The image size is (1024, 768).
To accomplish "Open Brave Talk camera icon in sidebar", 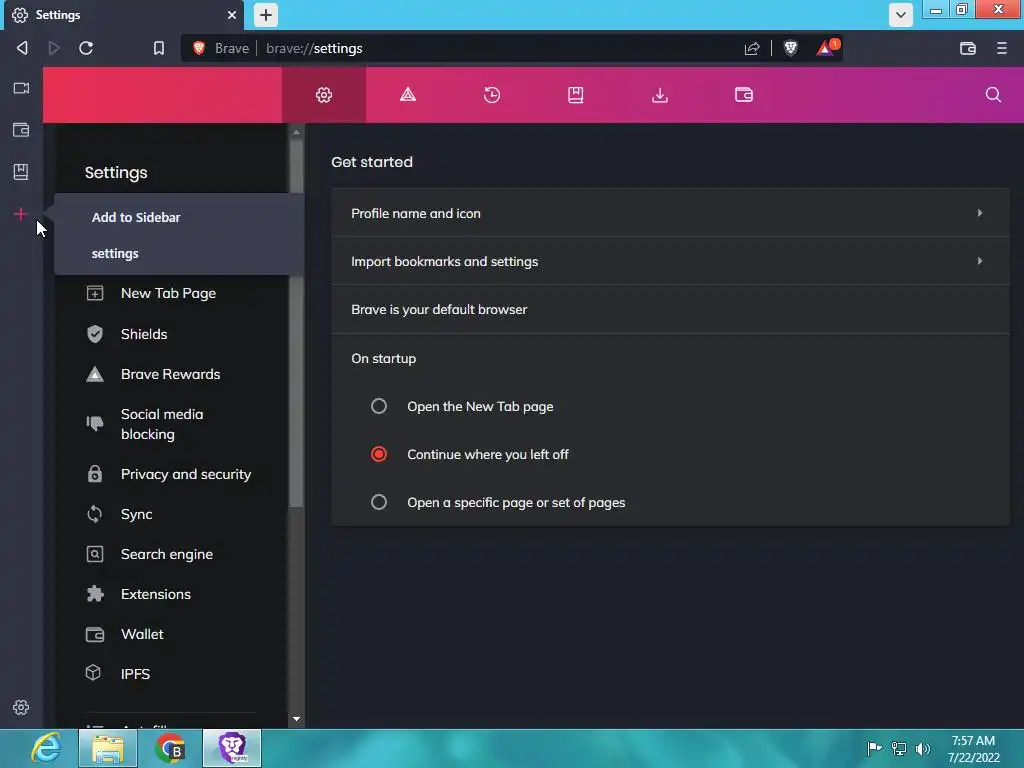I will 21,88.
